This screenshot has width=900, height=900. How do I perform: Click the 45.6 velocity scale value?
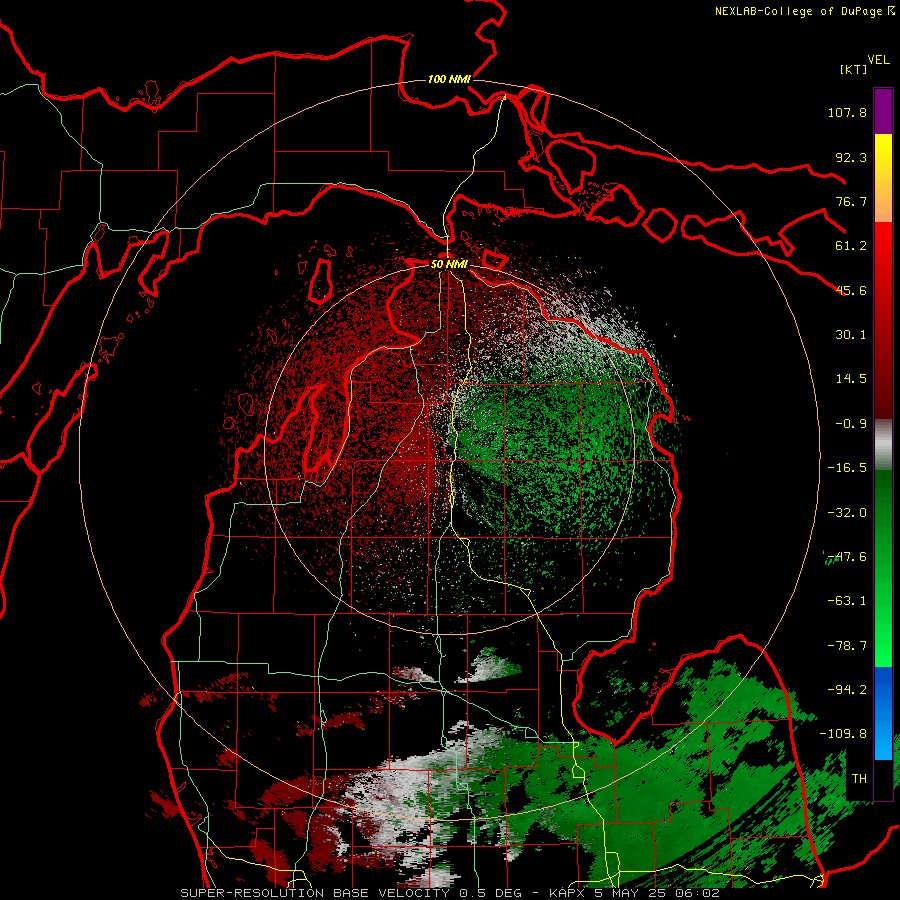pos(851,290)
